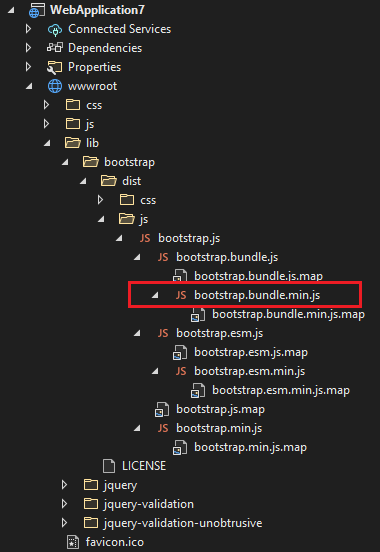Screen dimensions: 380x552
Task: Select the bootstrap folder label
Action: (x=129, y=162)
